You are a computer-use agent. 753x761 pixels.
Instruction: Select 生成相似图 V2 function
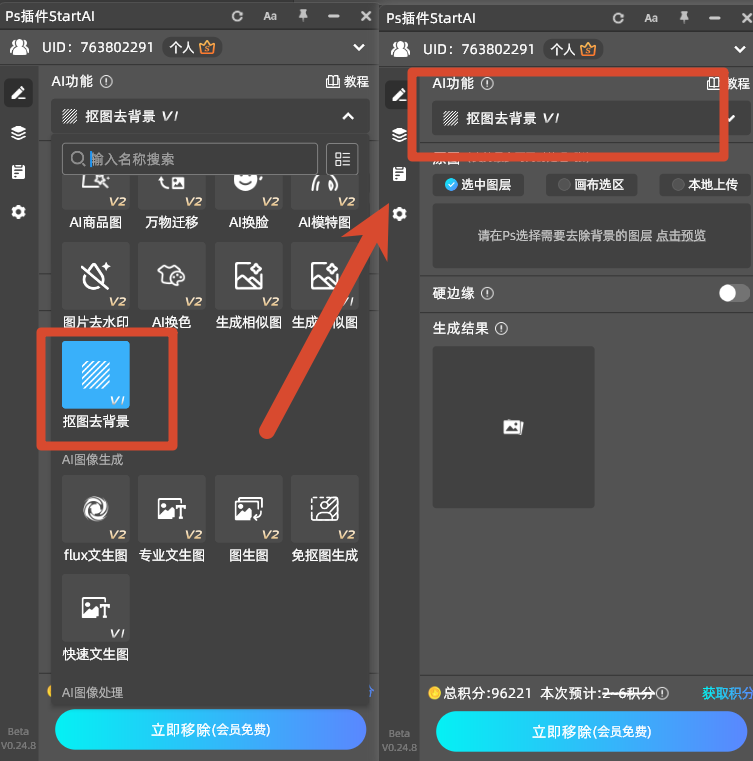click(248, 286)
